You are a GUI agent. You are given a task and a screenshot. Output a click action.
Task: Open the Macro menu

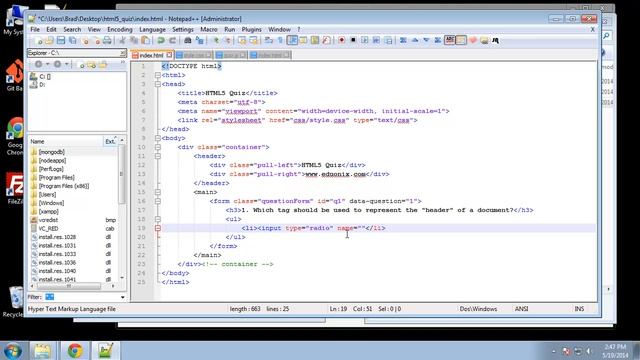click(209, 29)
